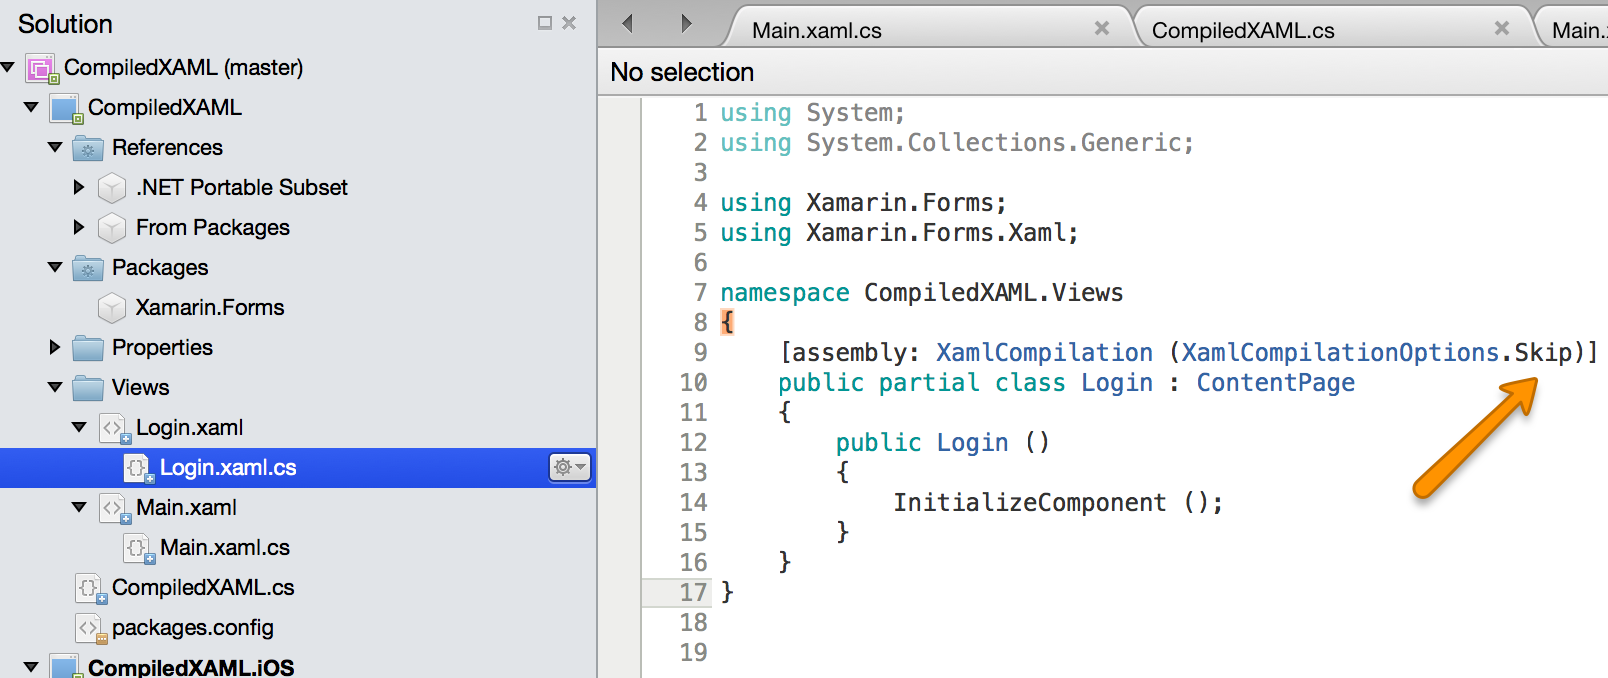
Task: Click the packages.config file icon
Action: [90, 628]
